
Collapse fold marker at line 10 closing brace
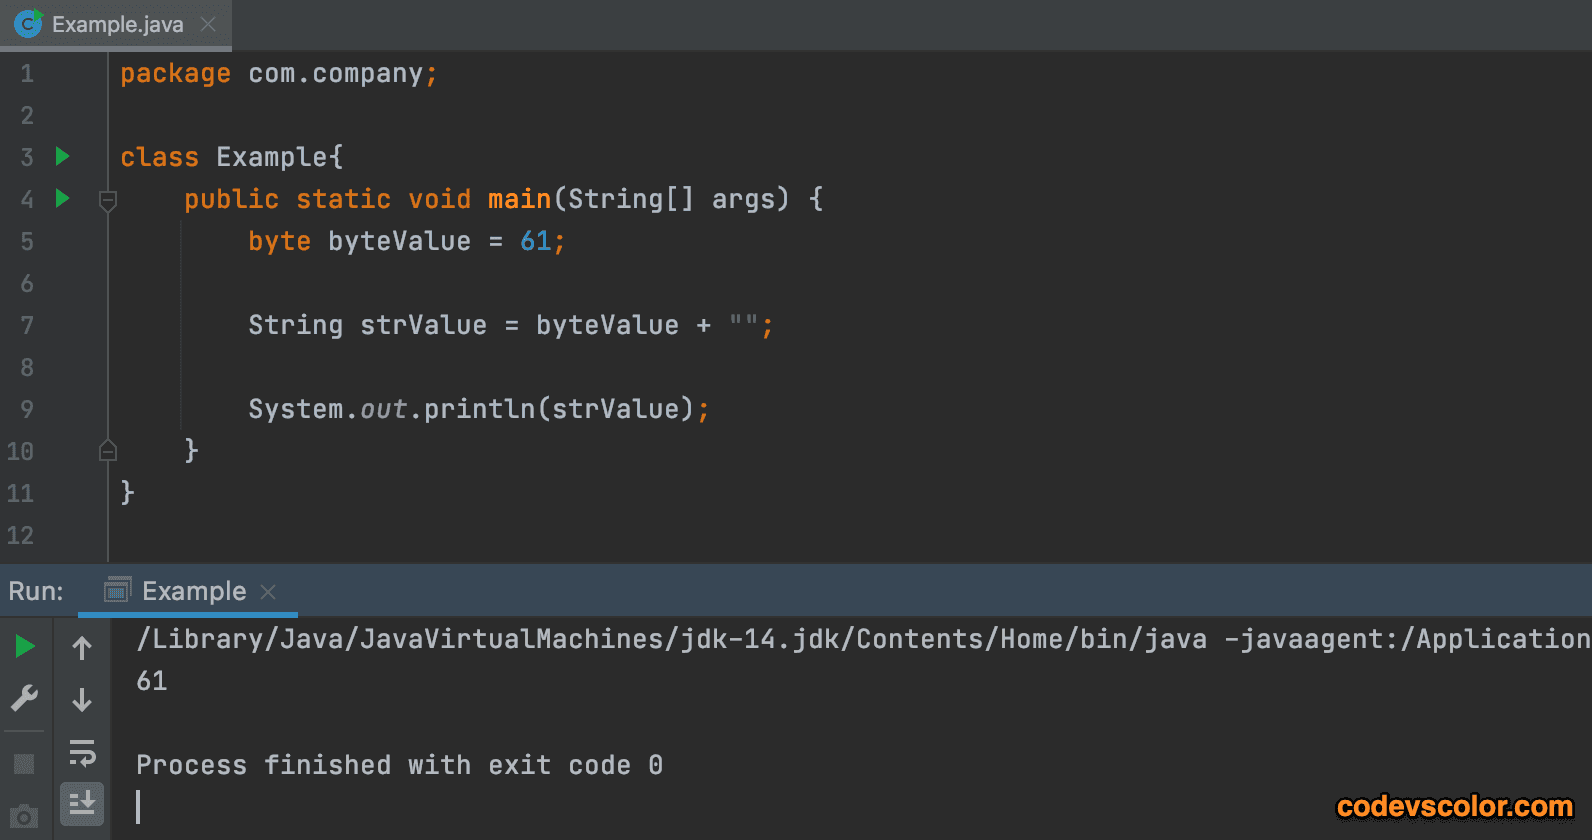pos(108,451)
